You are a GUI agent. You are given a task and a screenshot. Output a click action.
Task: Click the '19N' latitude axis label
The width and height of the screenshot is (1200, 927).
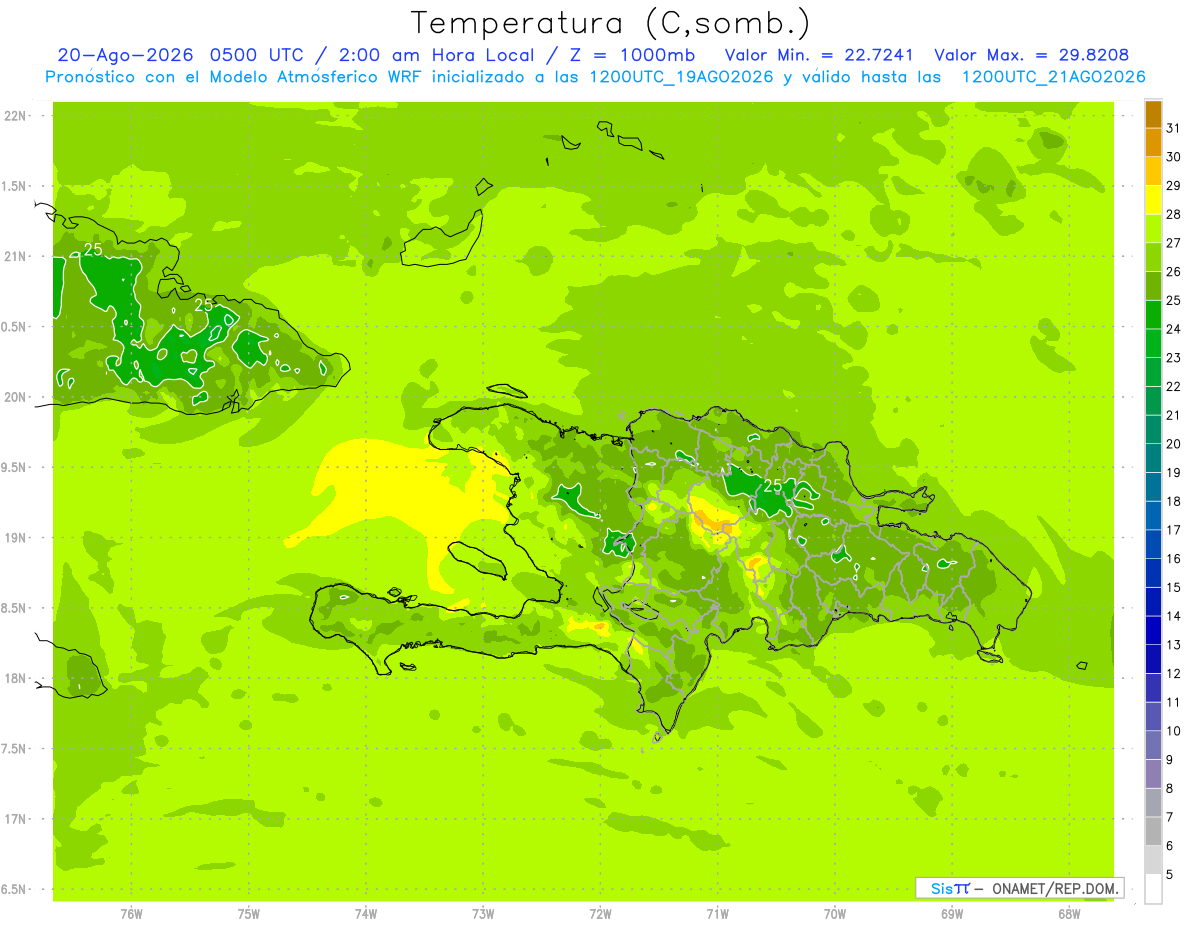(15, 537)
